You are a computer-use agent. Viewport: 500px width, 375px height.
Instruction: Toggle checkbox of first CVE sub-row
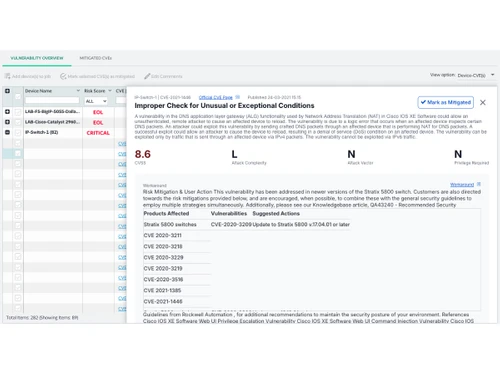[x=18, y=143]
